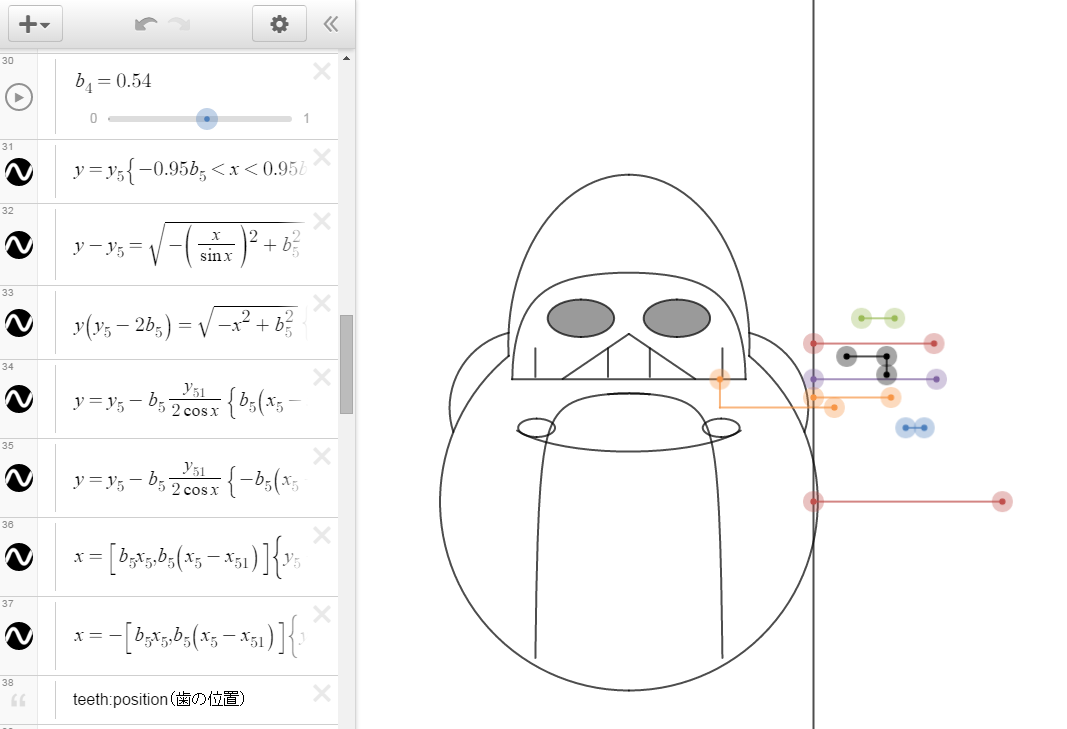Select the lower red point on the axis
The height and width of the screenshot is (729, 1067).
click(813, 502)
